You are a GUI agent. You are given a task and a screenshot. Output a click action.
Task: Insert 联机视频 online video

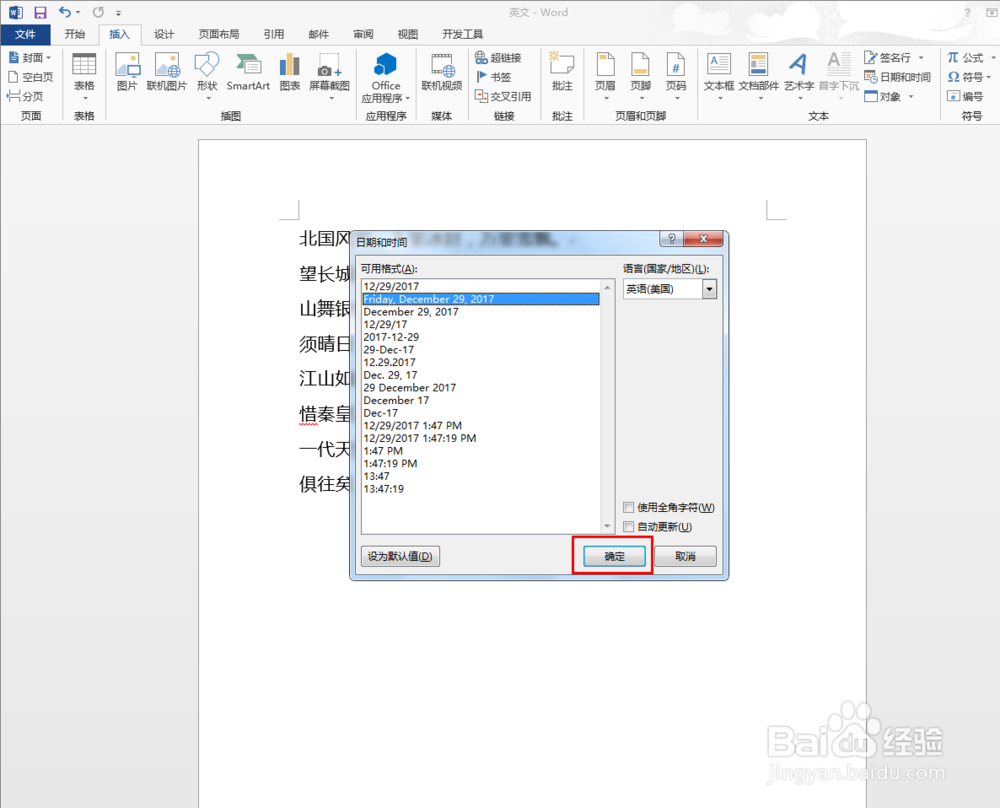point(442,72)
